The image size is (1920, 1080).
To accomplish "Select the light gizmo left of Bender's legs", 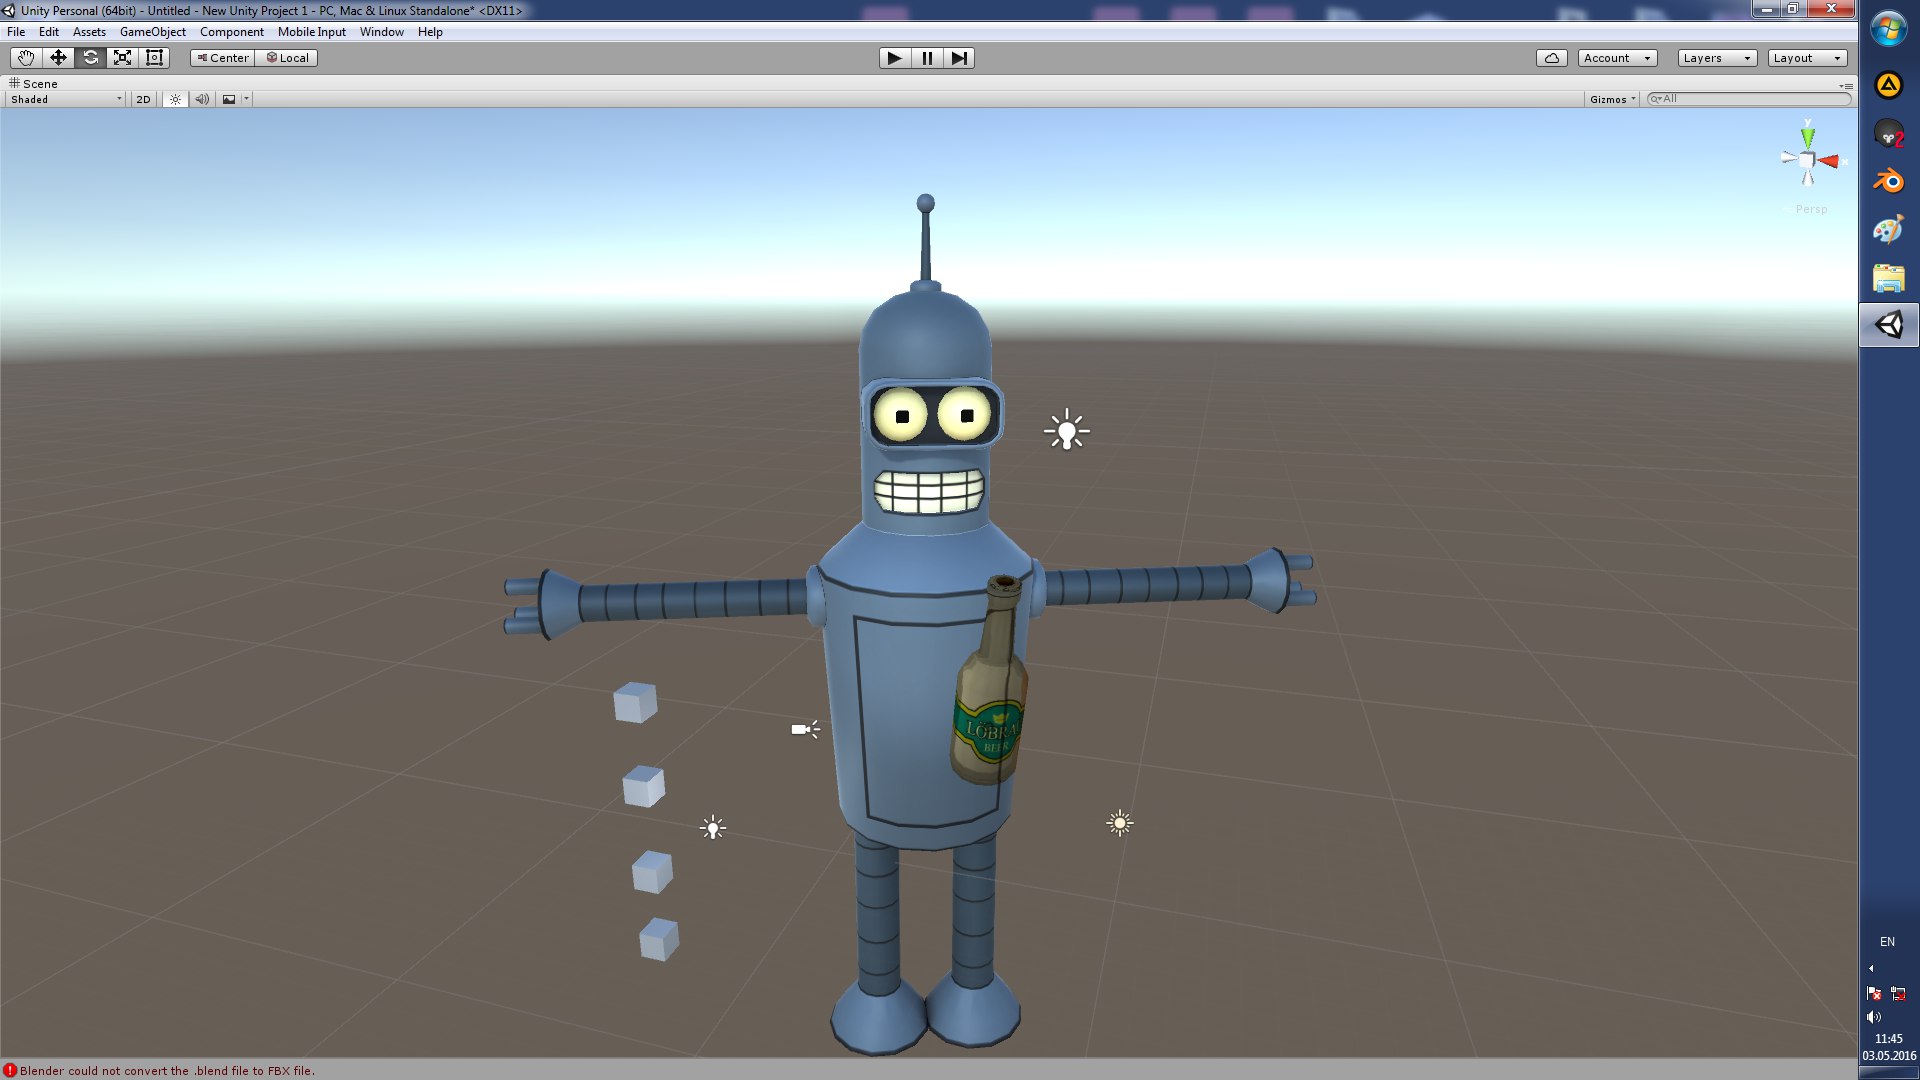I will (713, 827).
